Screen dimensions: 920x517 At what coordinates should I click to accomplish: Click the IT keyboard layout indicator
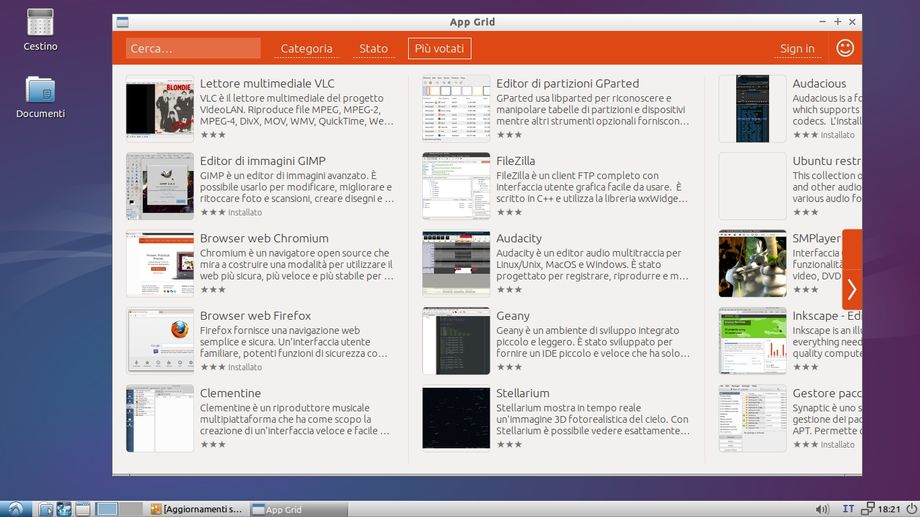coord(848,509)
